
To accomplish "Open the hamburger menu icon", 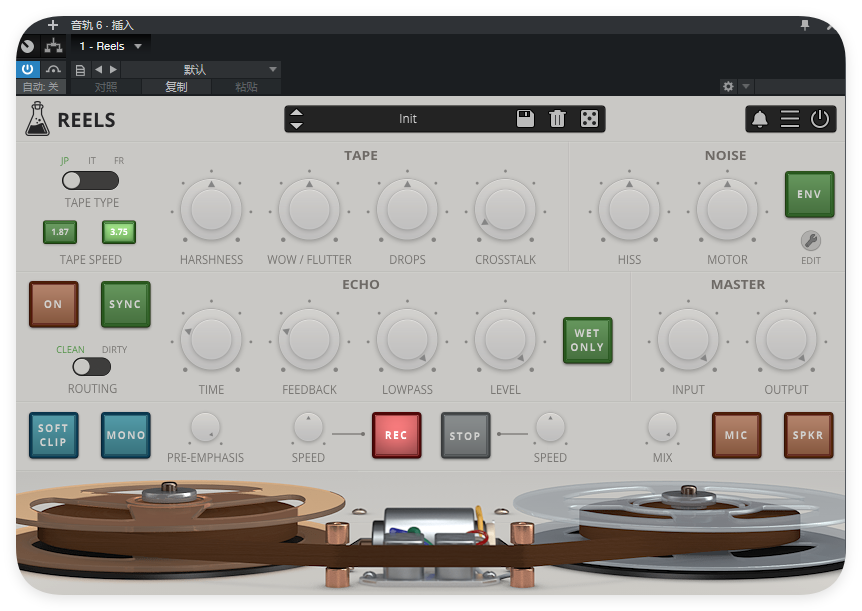I will 790,119.
